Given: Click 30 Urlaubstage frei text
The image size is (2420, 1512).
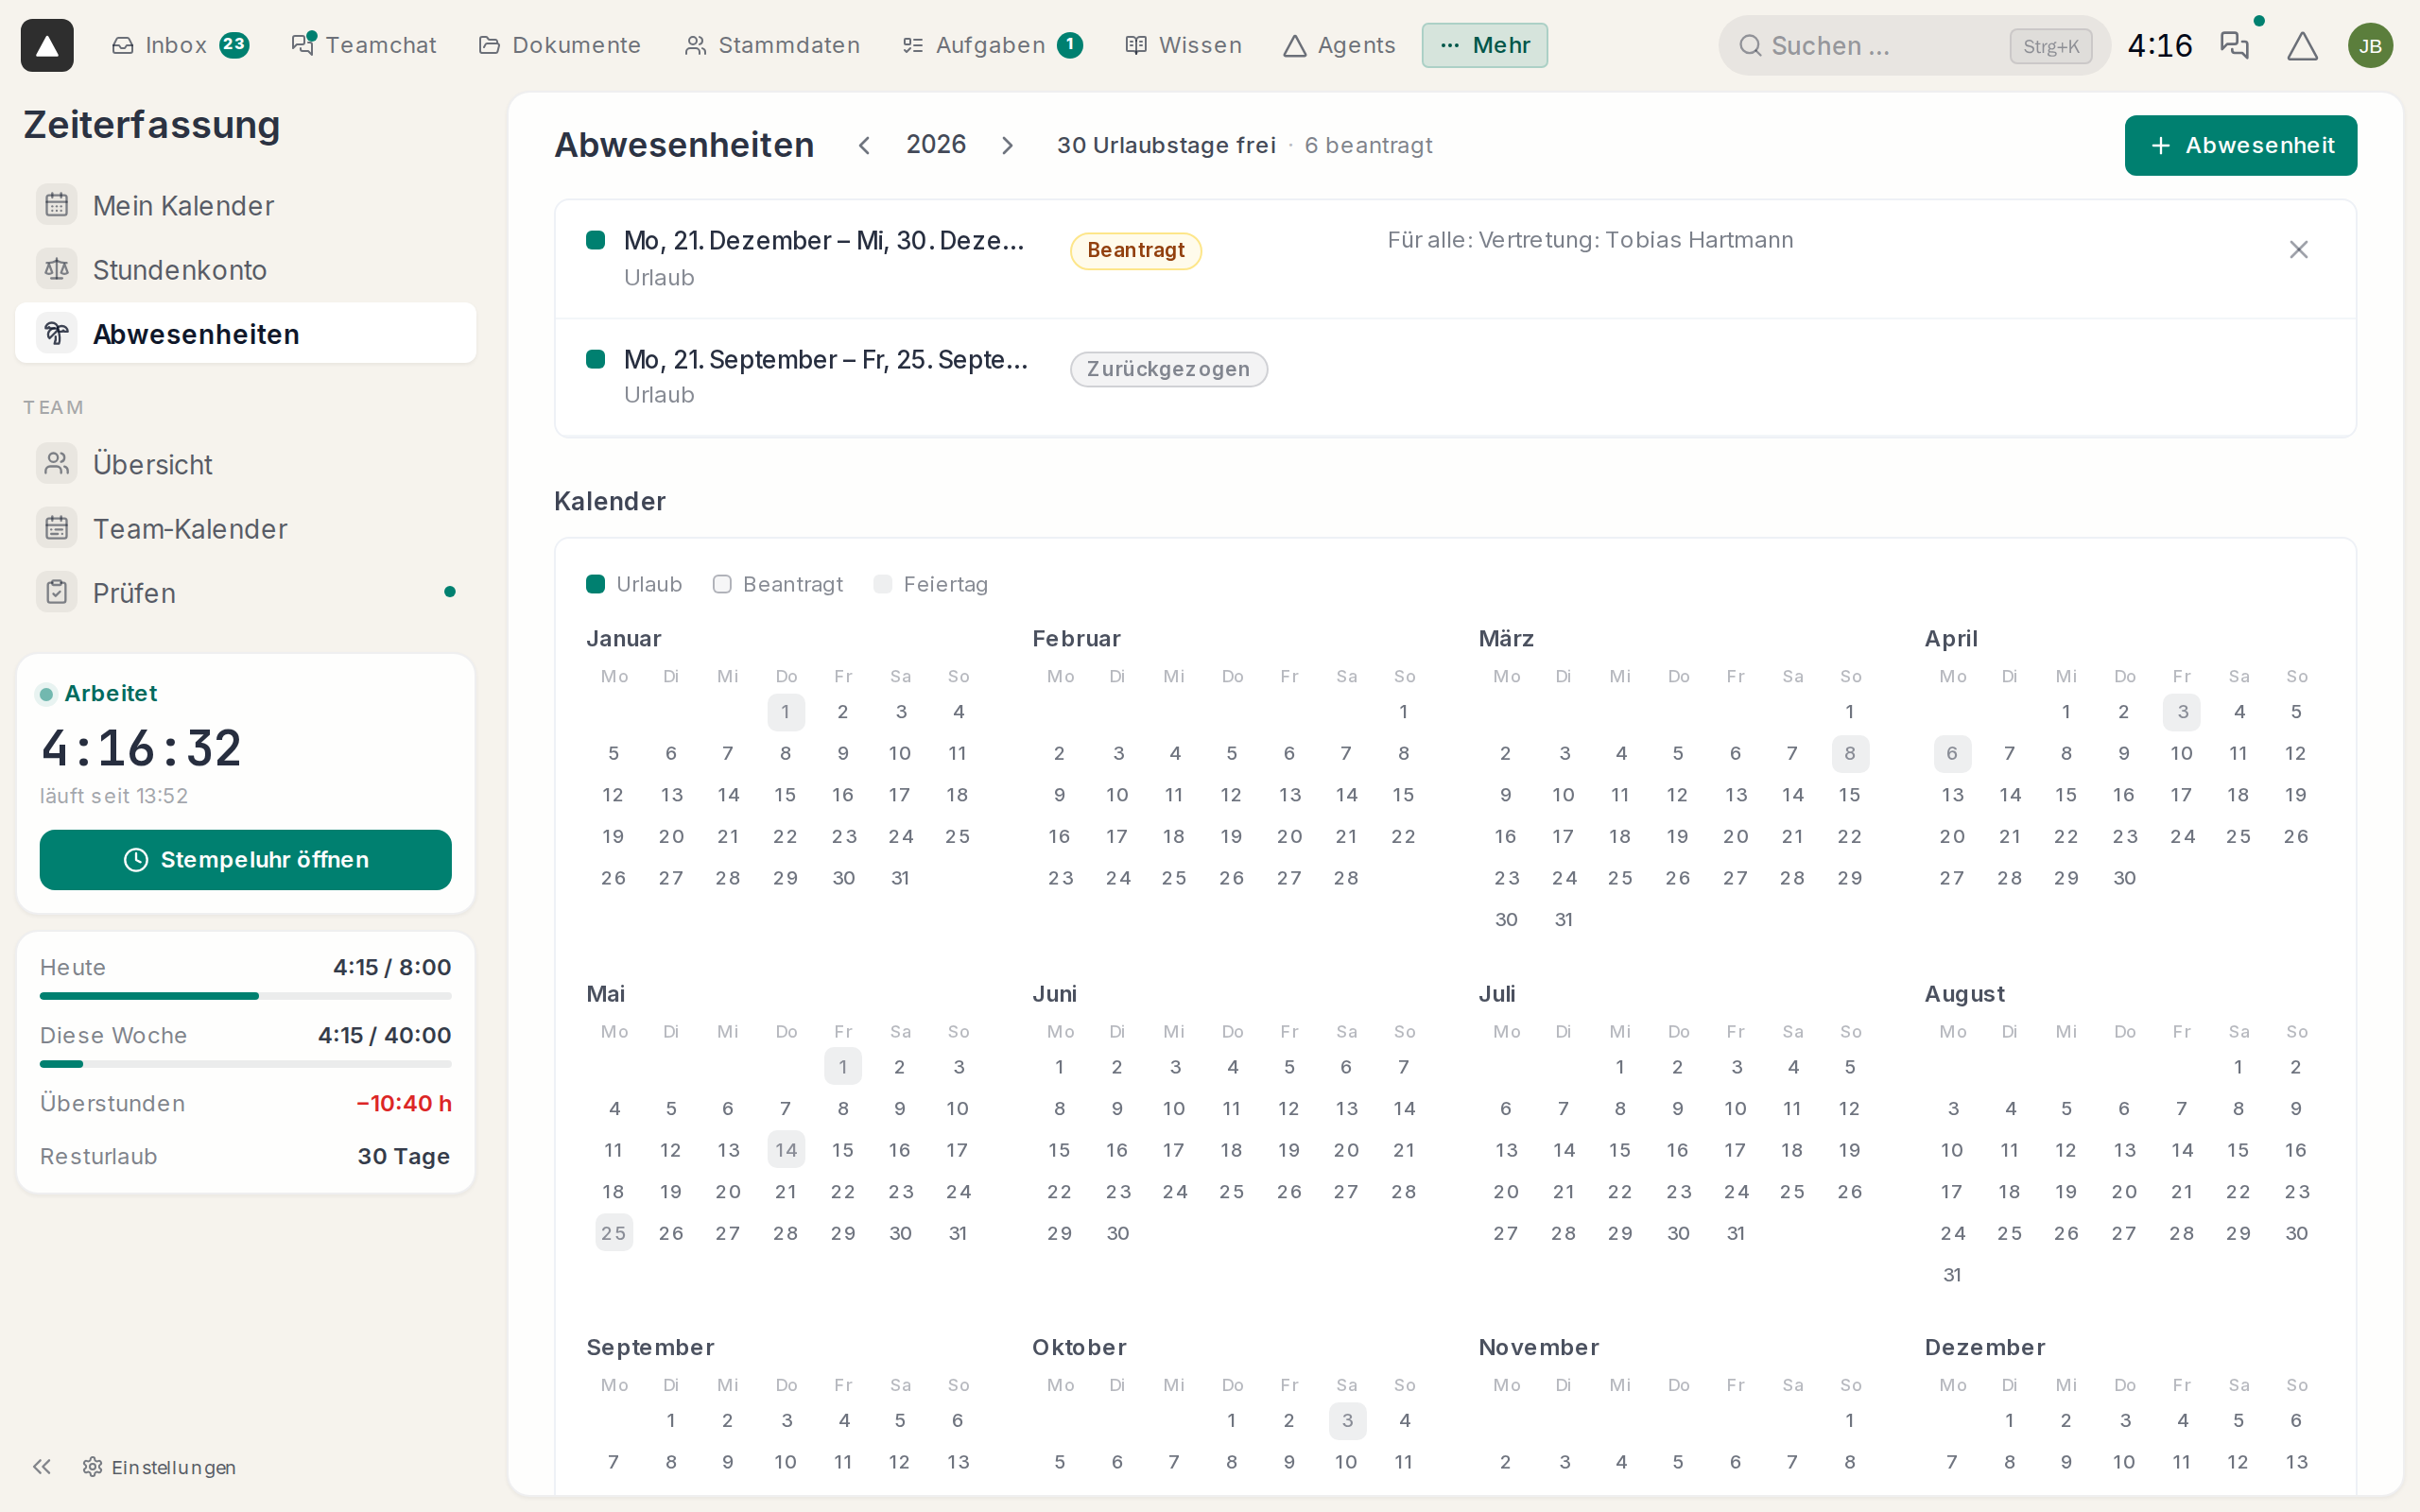Looking at the screenshot, I should point(1166,145).
